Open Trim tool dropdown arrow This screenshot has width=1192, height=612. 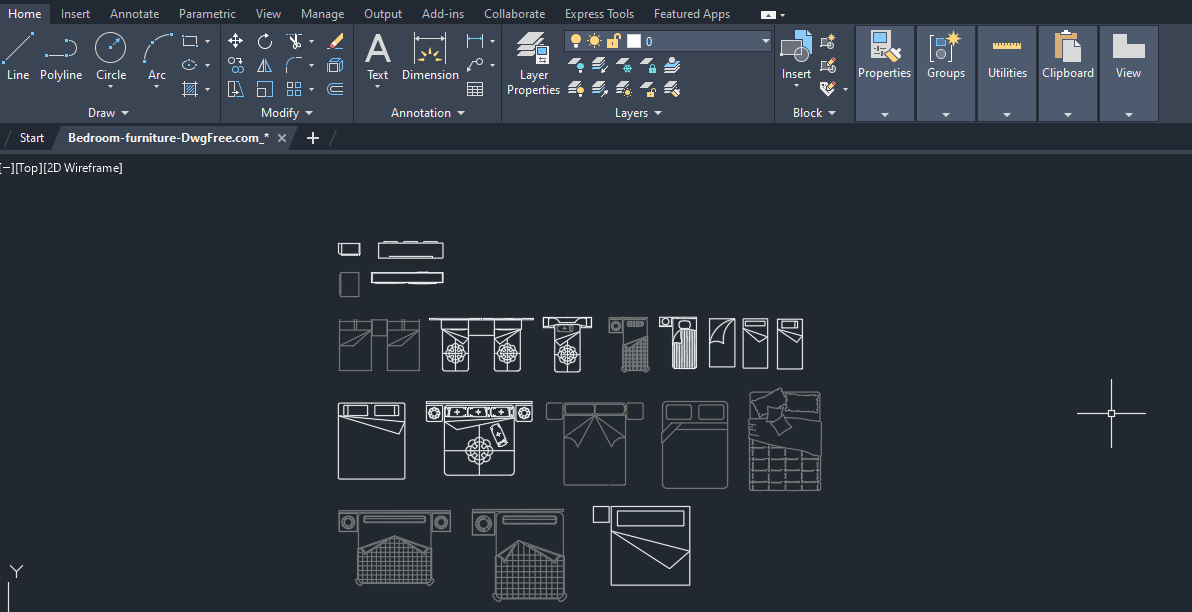pyautogui.click(x=311, y=42)
